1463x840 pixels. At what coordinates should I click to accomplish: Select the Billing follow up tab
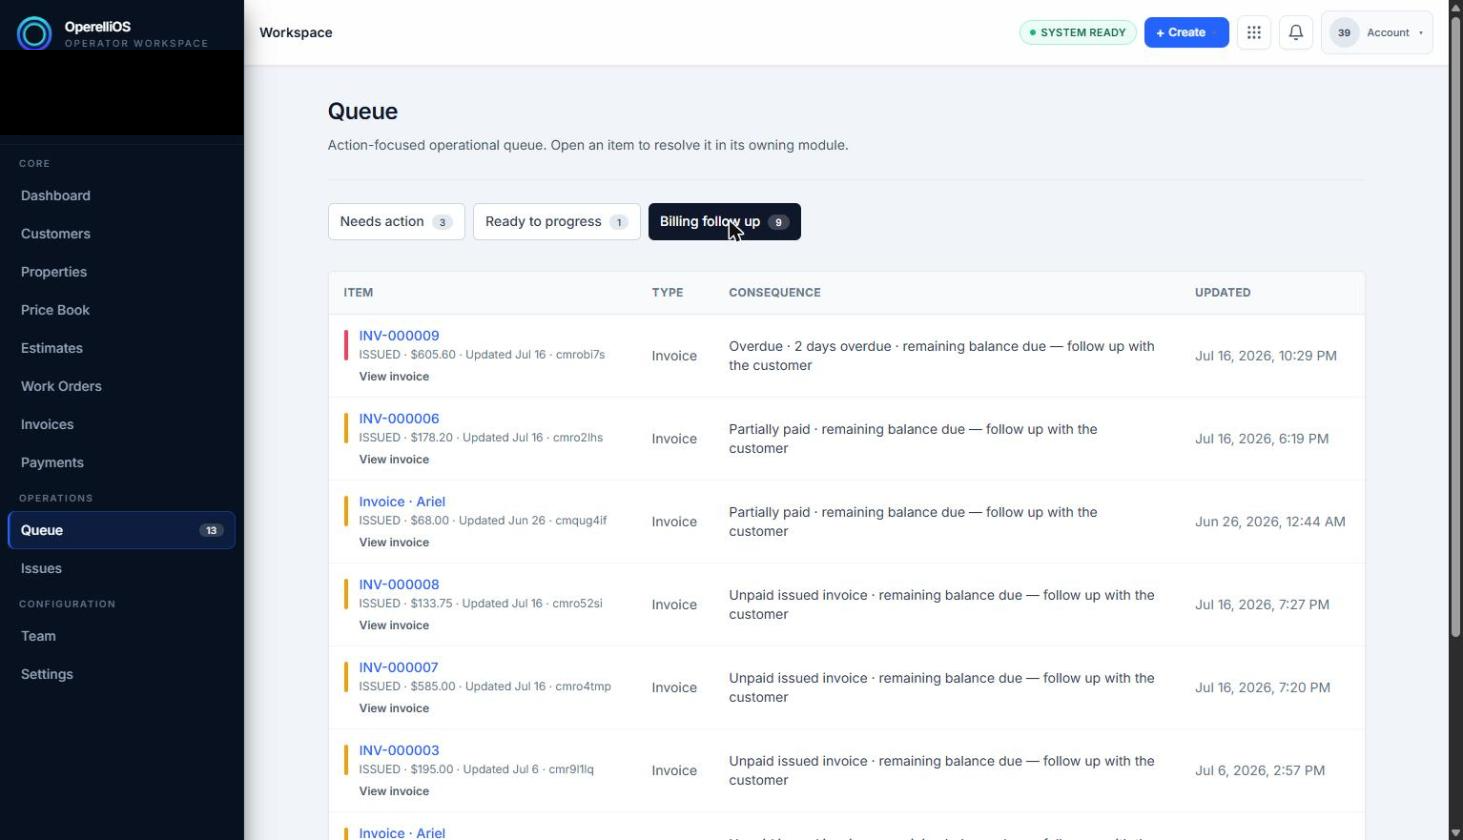(x=724, y=221)
